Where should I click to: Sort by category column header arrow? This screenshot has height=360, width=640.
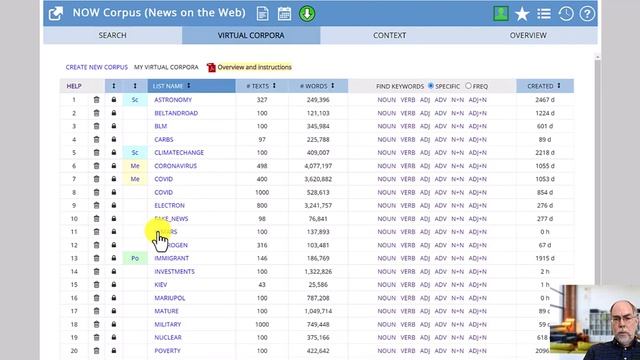(x=135, y=86)
